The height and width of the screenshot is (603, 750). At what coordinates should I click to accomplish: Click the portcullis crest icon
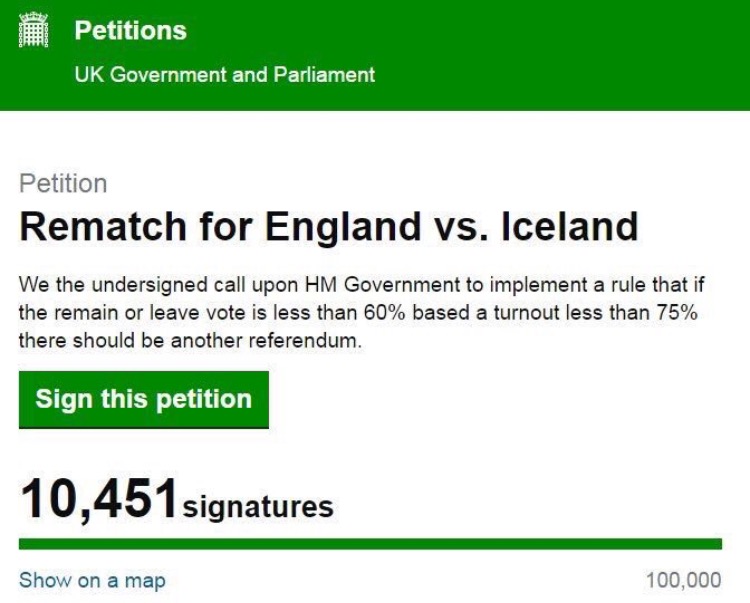[x=34, y=30]
